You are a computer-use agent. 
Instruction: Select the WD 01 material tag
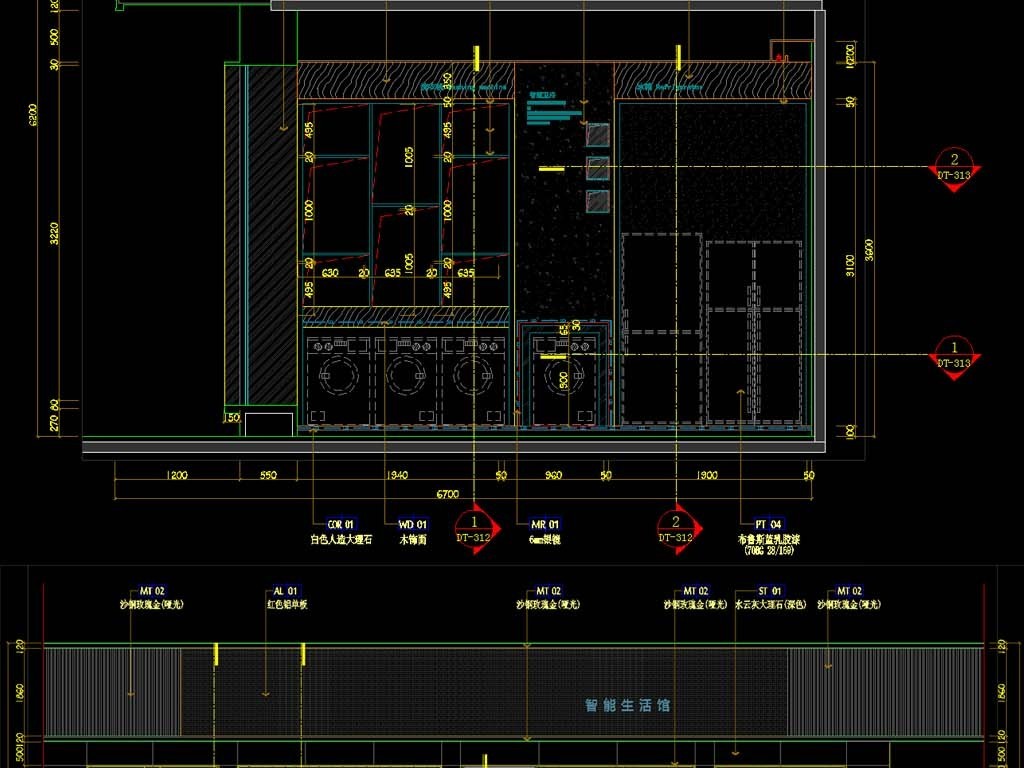[x=413, y=524]
